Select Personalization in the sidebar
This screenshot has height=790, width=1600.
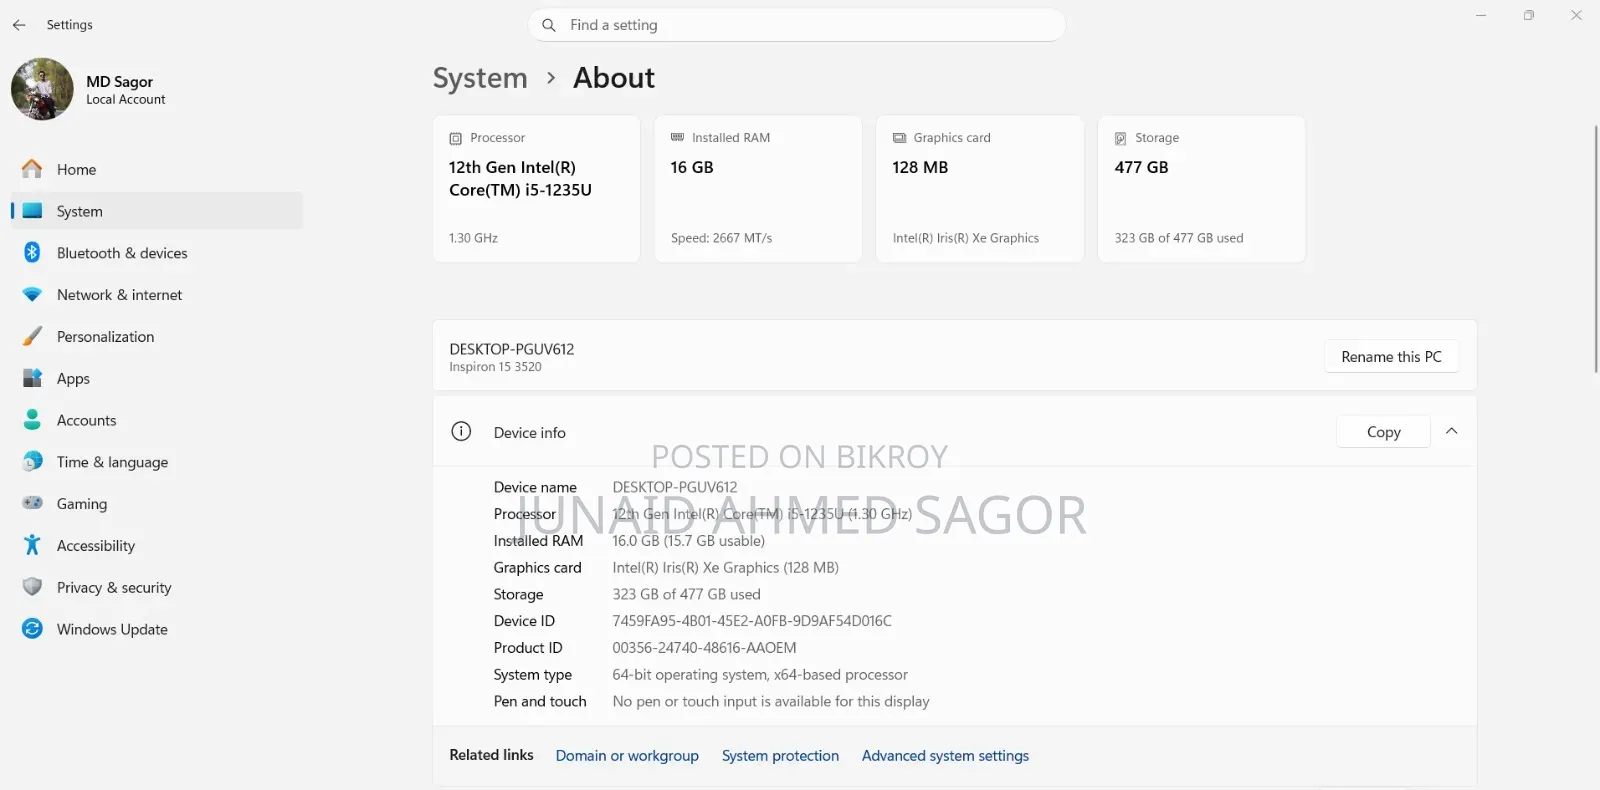[x=157, y=337]
